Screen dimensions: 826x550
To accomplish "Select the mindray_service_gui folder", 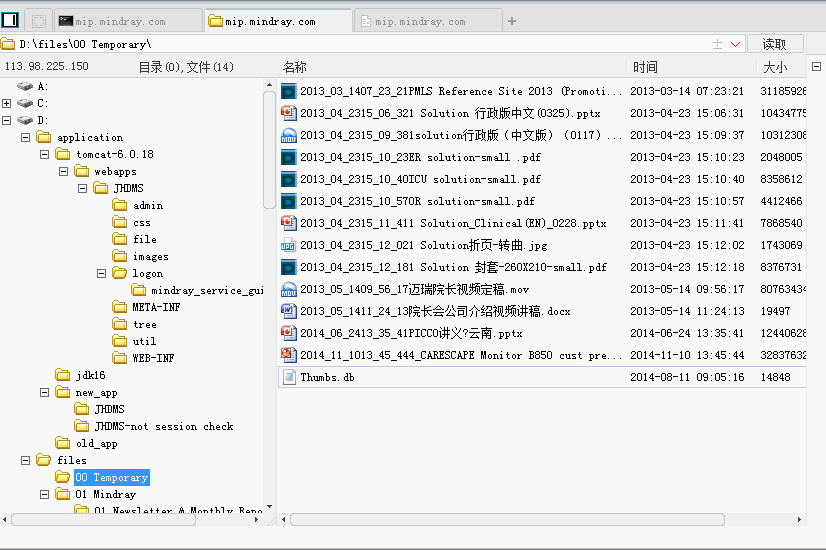I will click(x=207, y=290).
